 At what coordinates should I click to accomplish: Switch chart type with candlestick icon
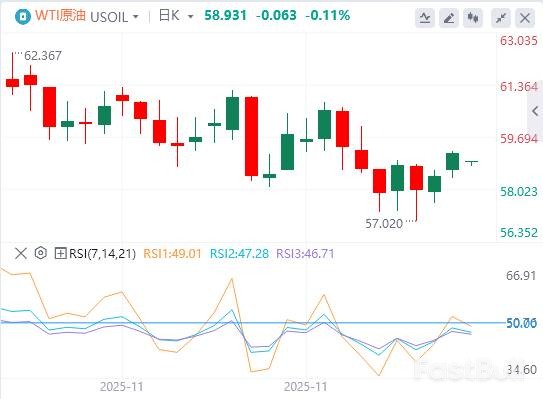point(473,18)
